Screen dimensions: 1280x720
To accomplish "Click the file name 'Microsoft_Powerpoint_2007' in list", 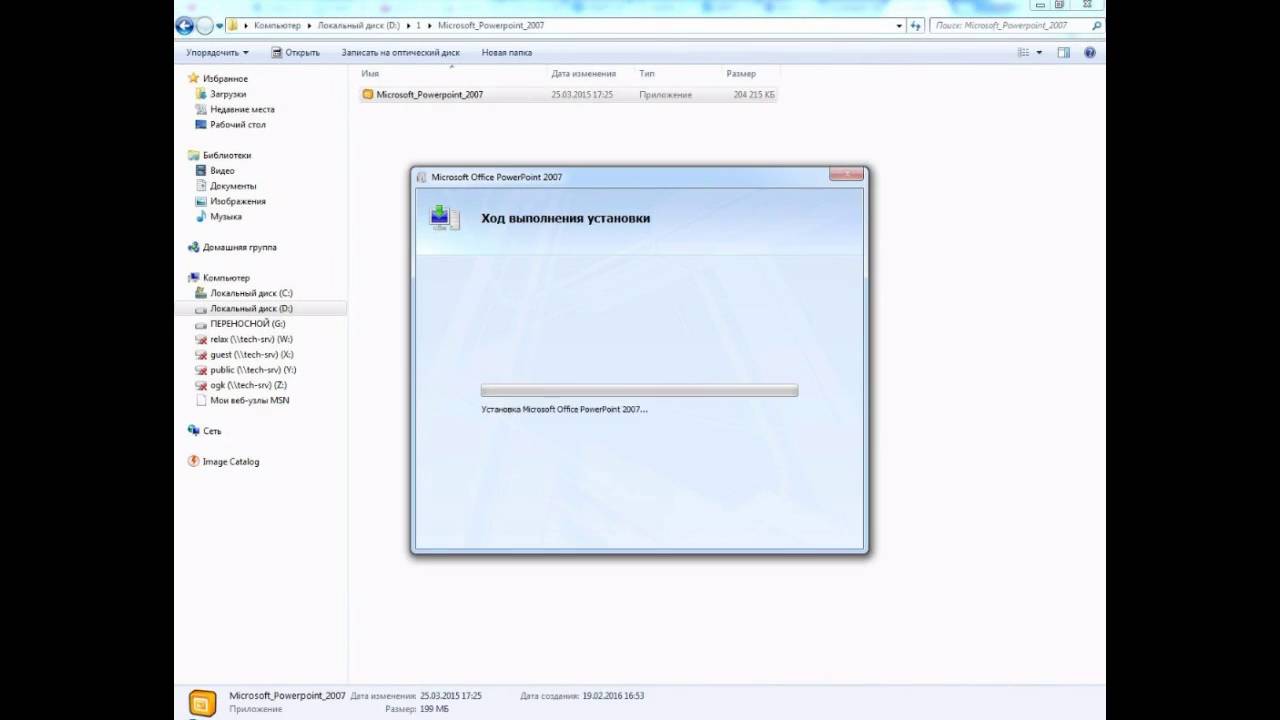I will [430, 94].
